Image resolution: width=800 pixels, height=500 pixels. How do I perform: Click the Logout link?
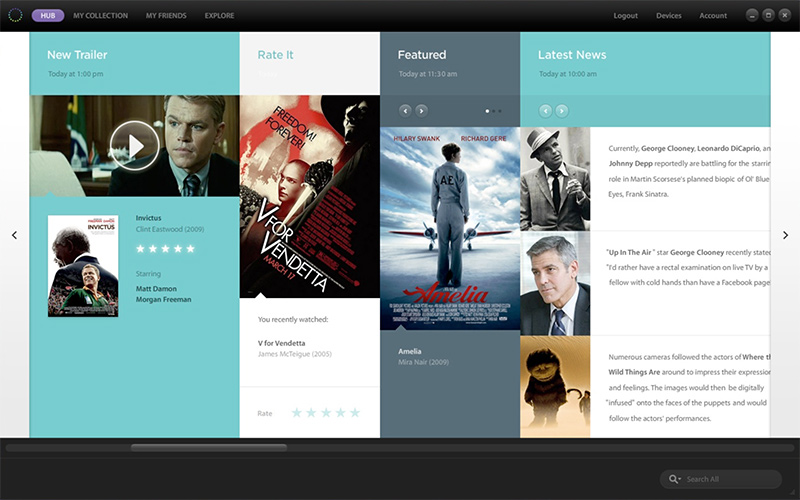[626, 16]
